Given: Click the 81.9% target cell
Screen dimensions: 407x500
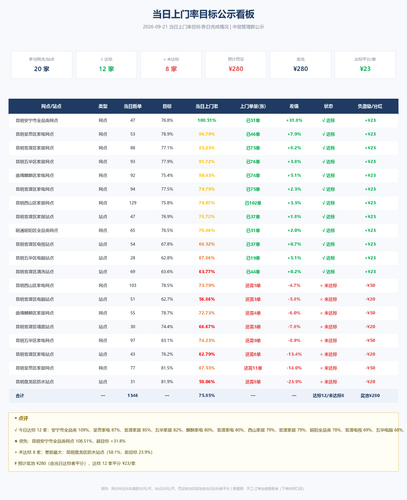Looking at the screenshot, I should (x=167, y=382).
